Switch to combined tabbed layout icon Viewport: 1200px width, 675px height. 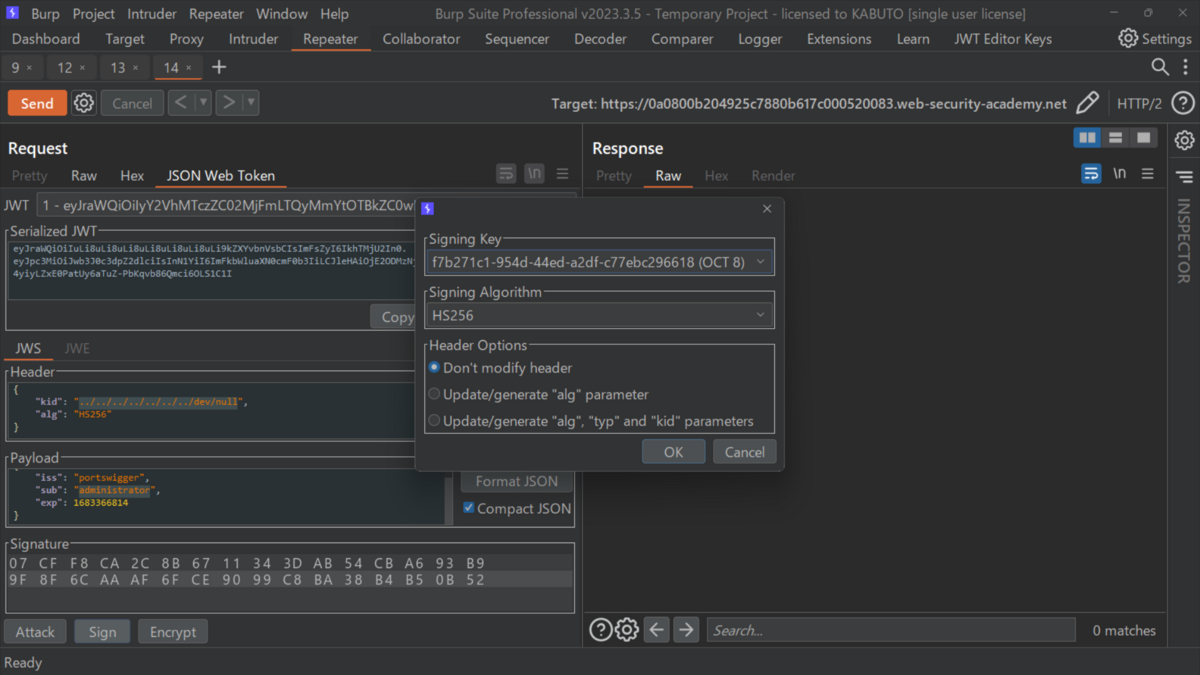[x=1143, y=138]
